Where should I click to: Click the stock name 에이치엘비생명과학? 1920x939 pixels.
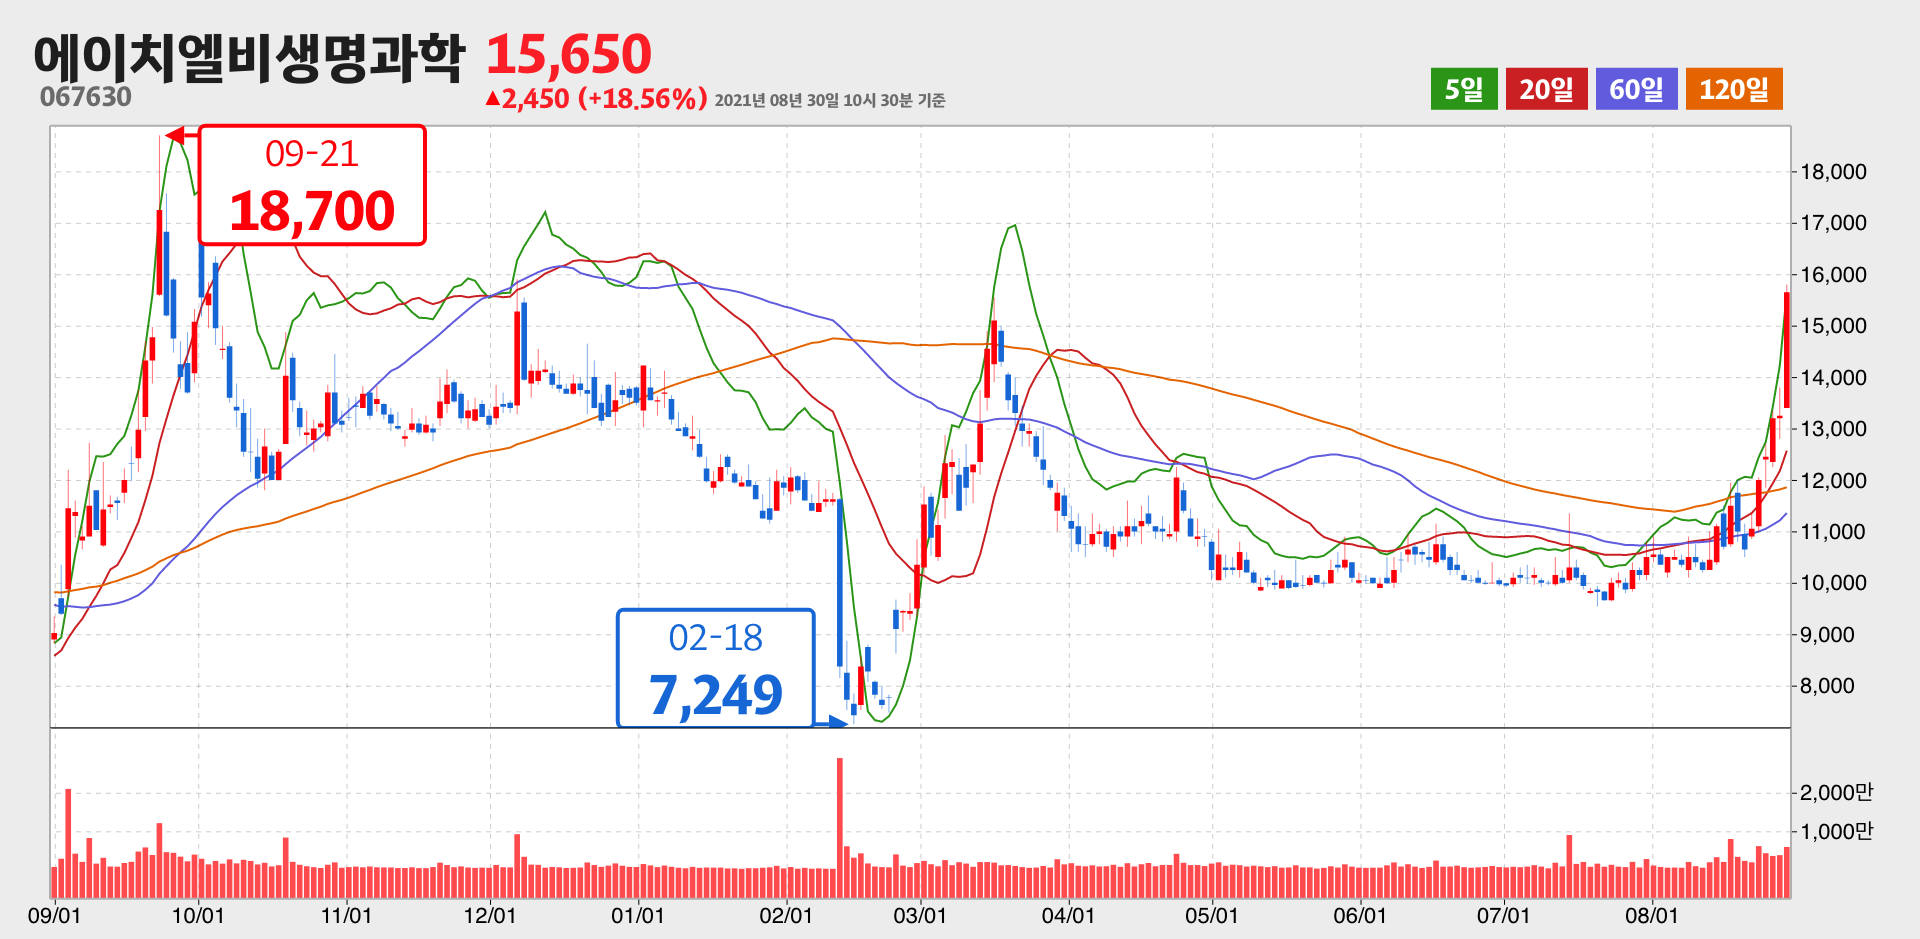(249, 56)
